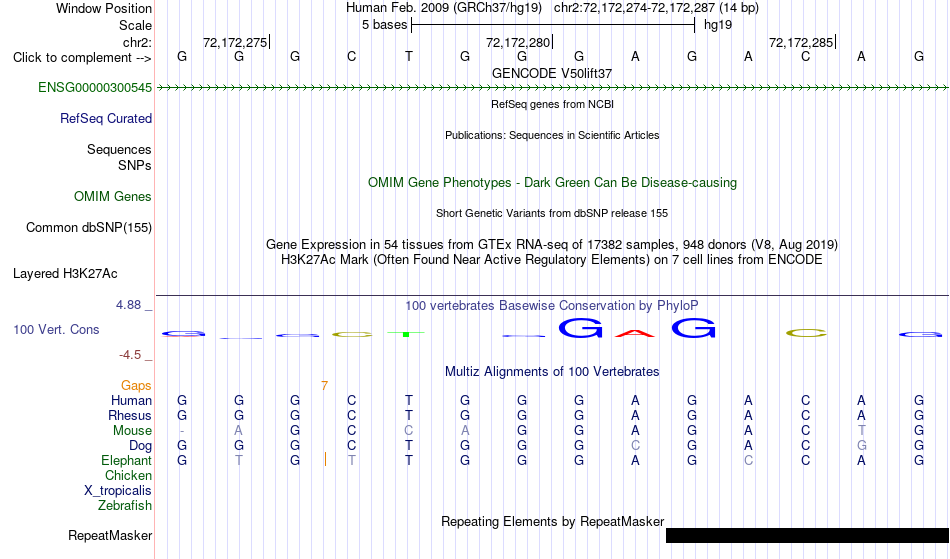Click 'RefSeq genes from NCBI' title
Screen dimensions: 950x559
pyautogui.click(x=553, y=104)
